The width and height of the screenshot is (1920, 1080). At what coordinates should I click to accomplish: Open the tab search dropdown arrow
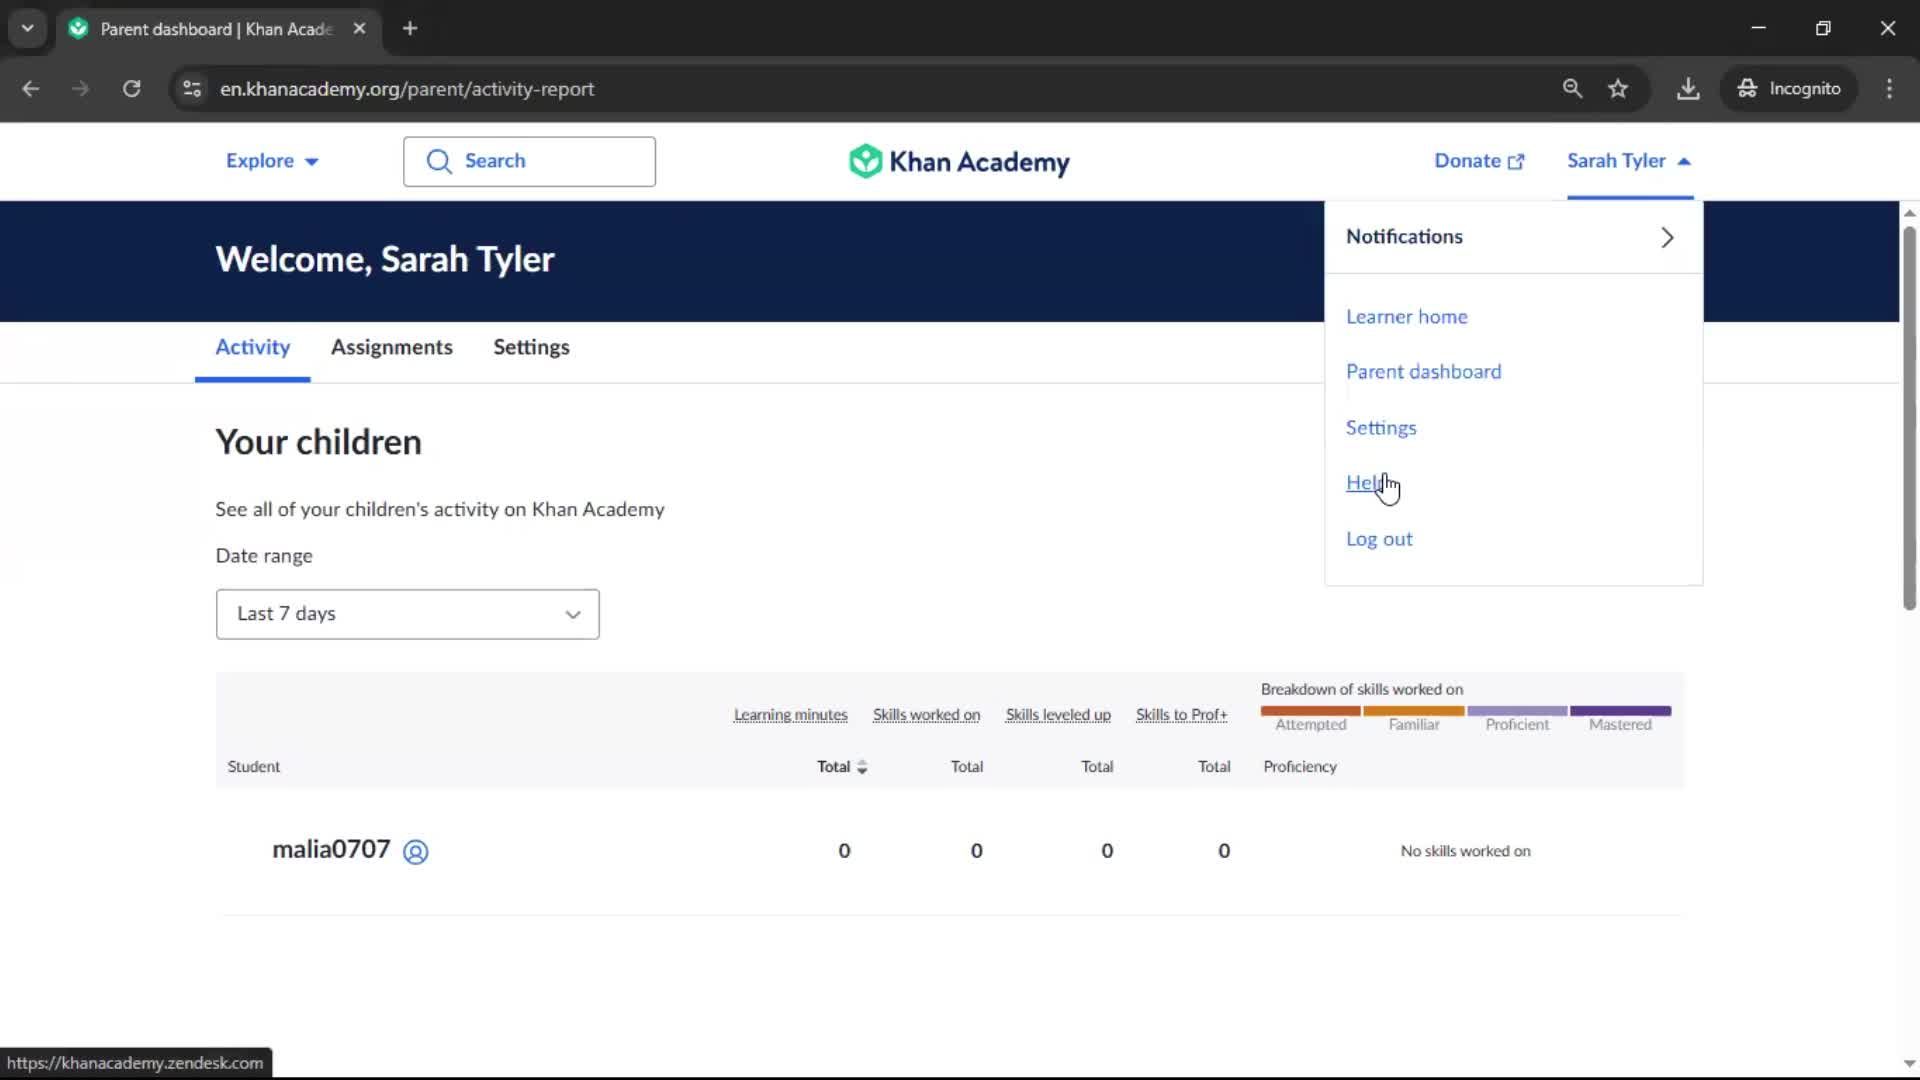tap(28, 28)
